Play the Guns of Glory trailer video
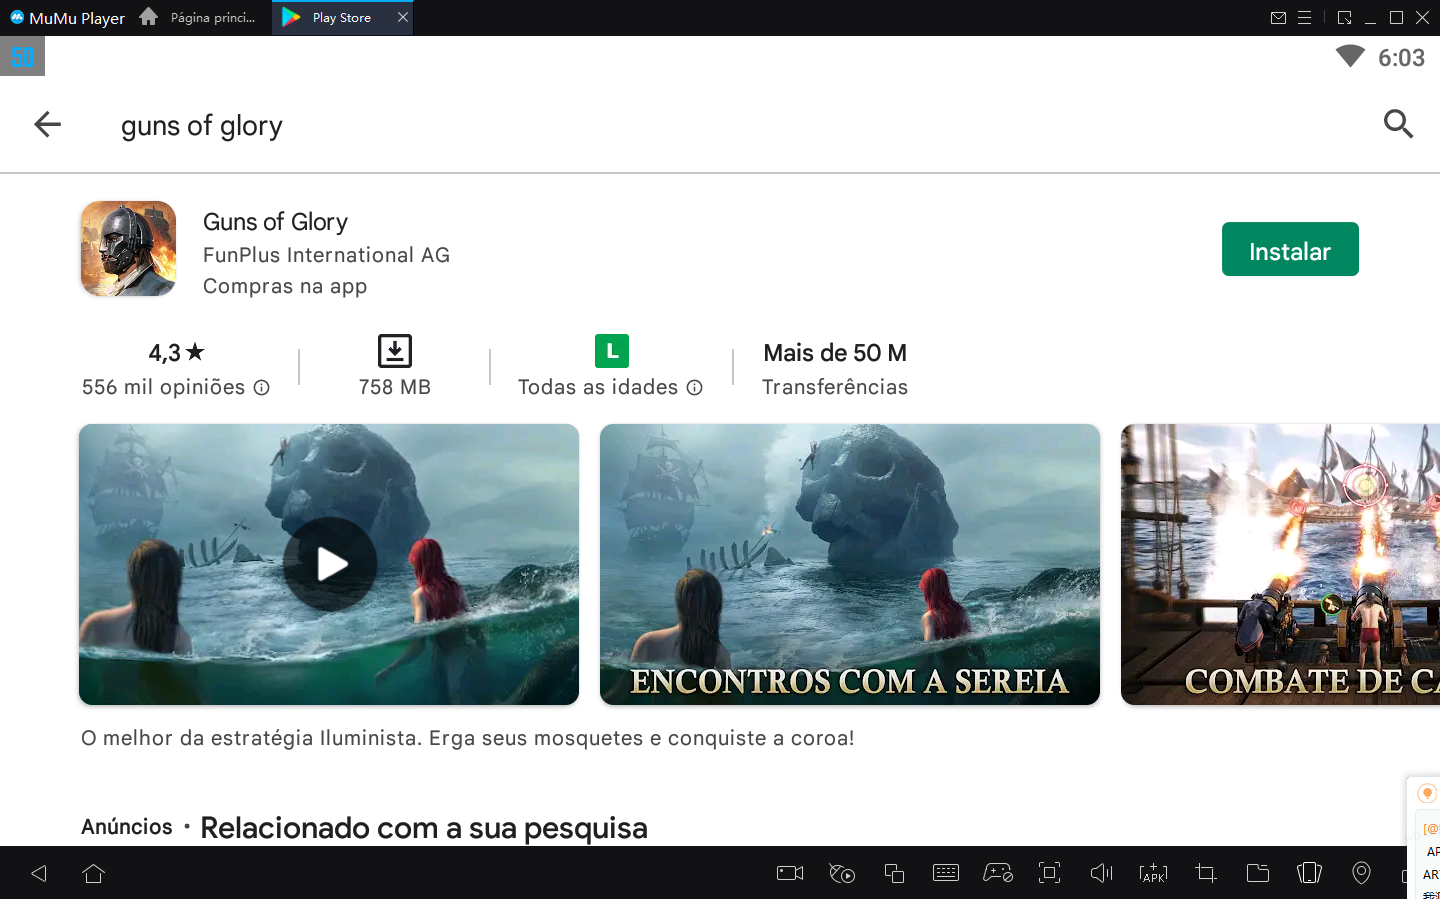 coord(329,564)
